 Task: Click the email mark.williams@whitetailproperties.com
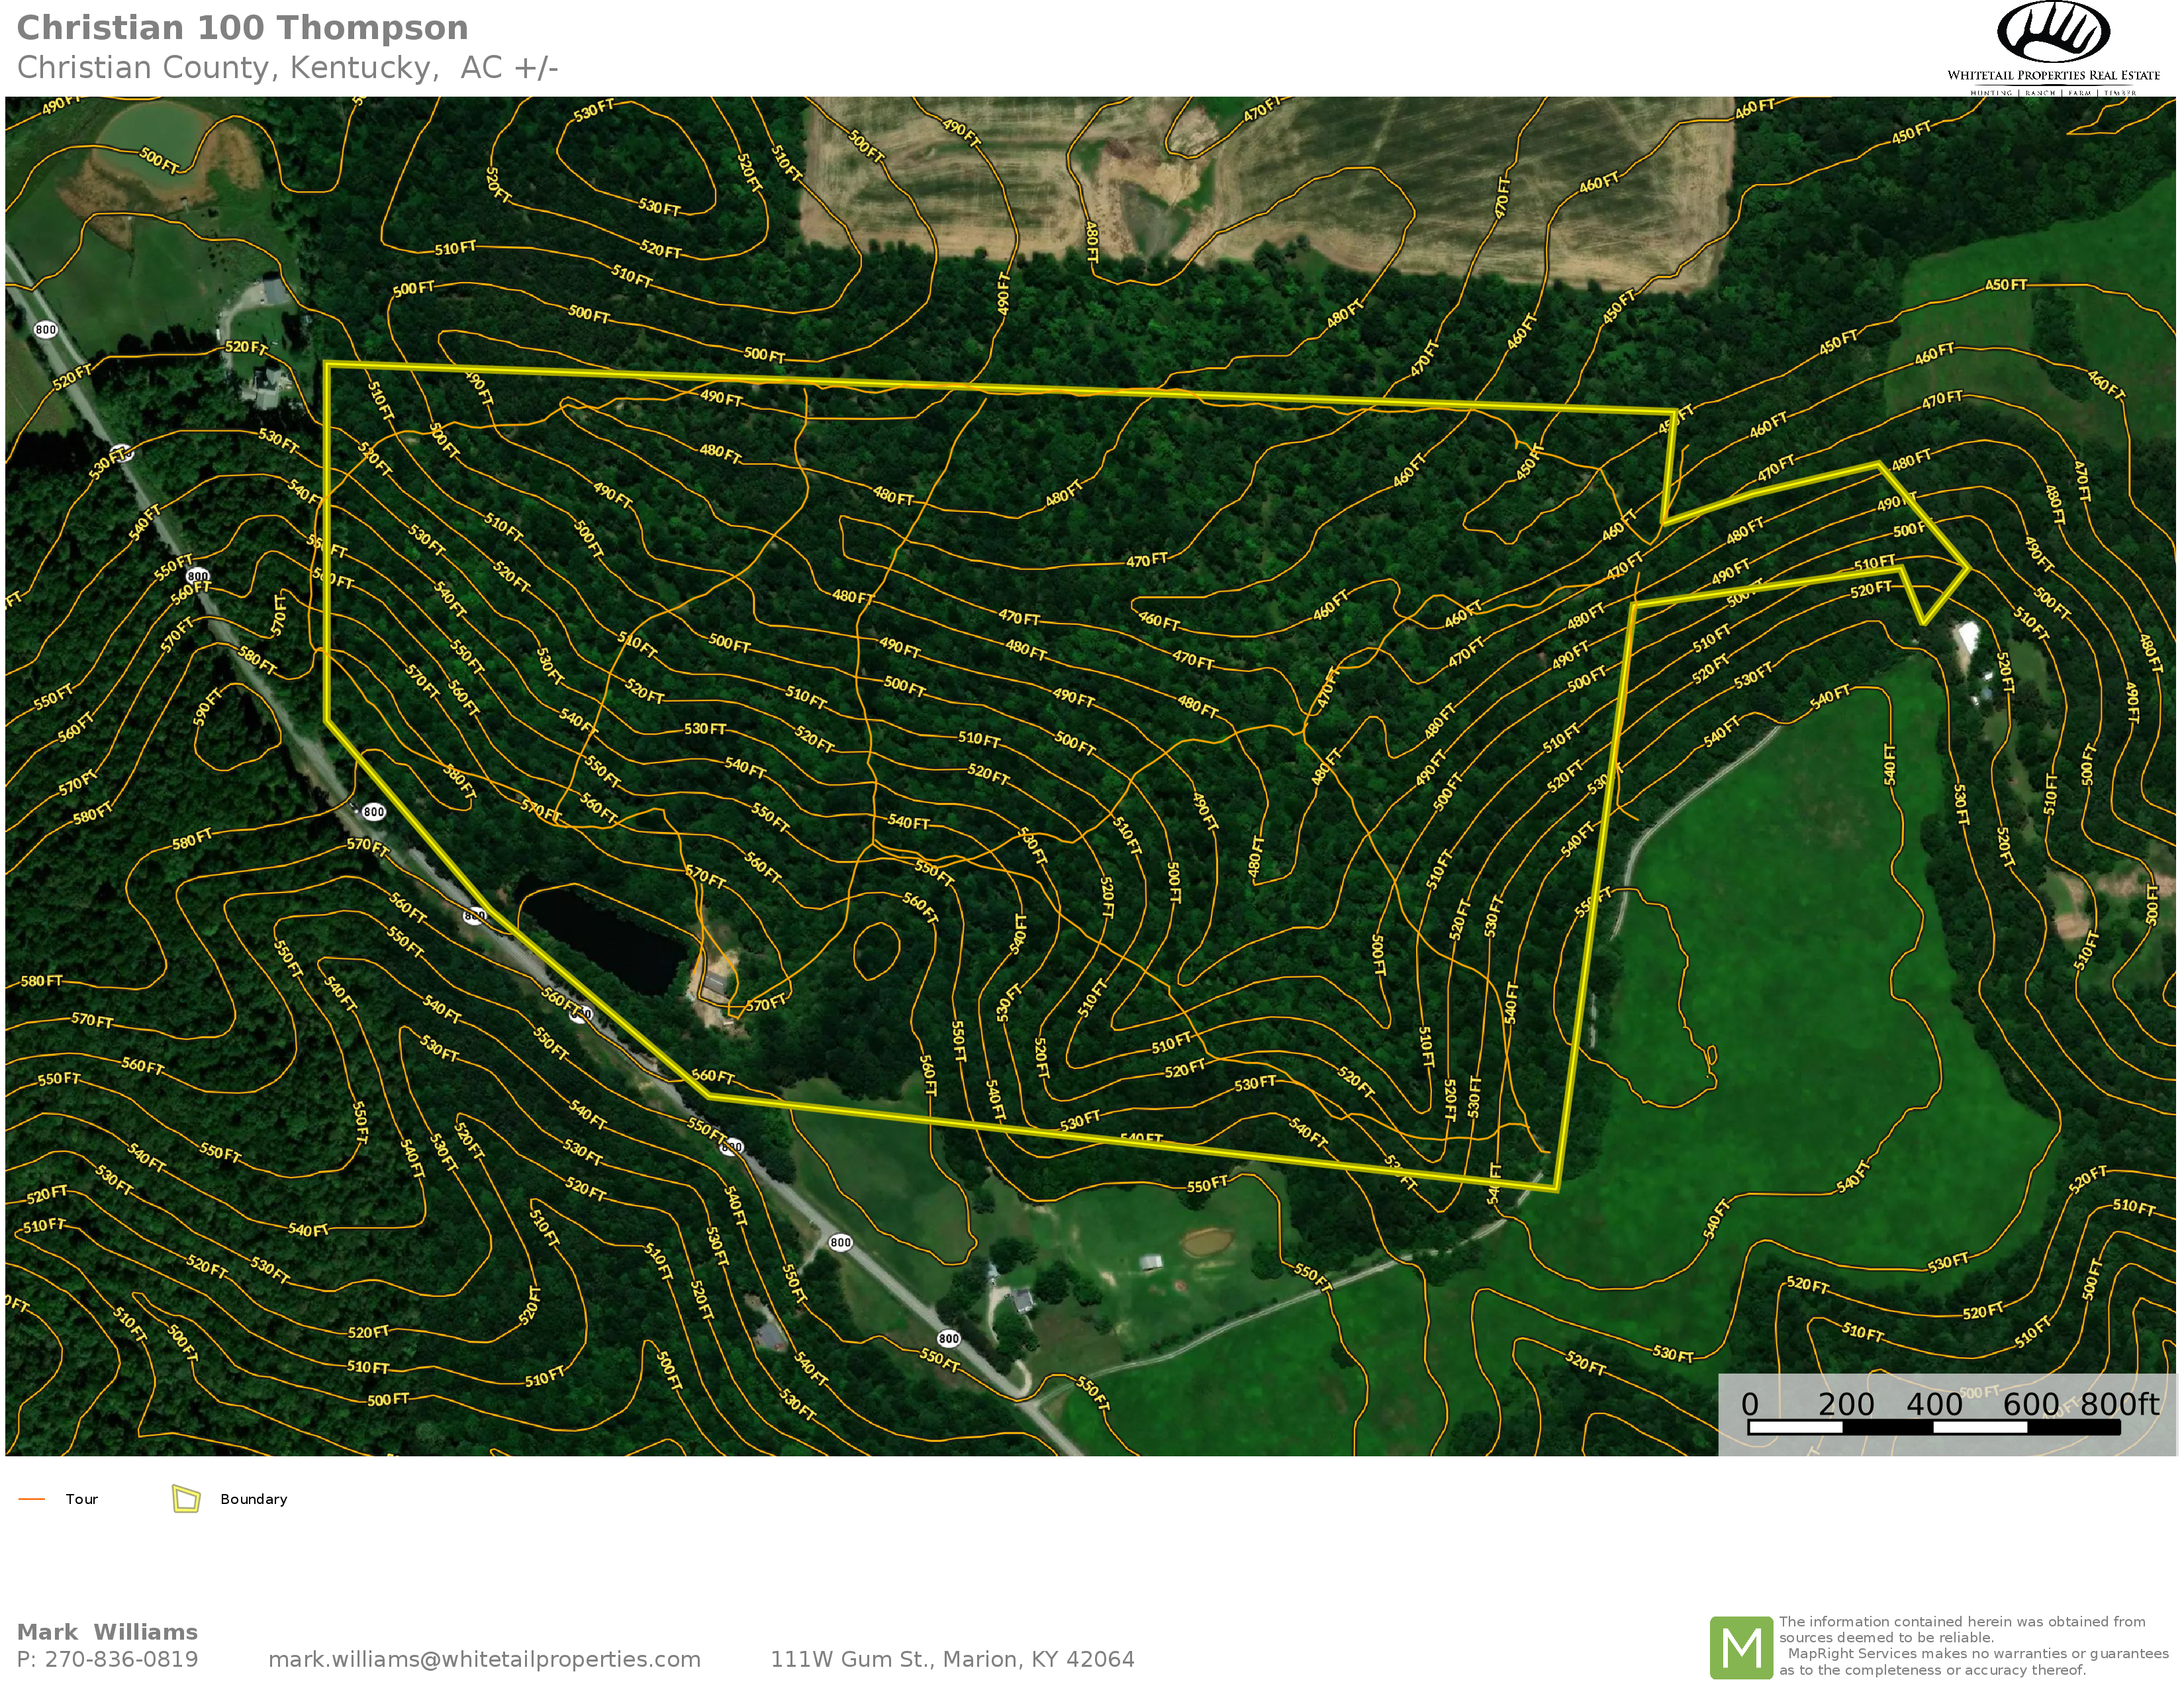(x=484, y=1659)
